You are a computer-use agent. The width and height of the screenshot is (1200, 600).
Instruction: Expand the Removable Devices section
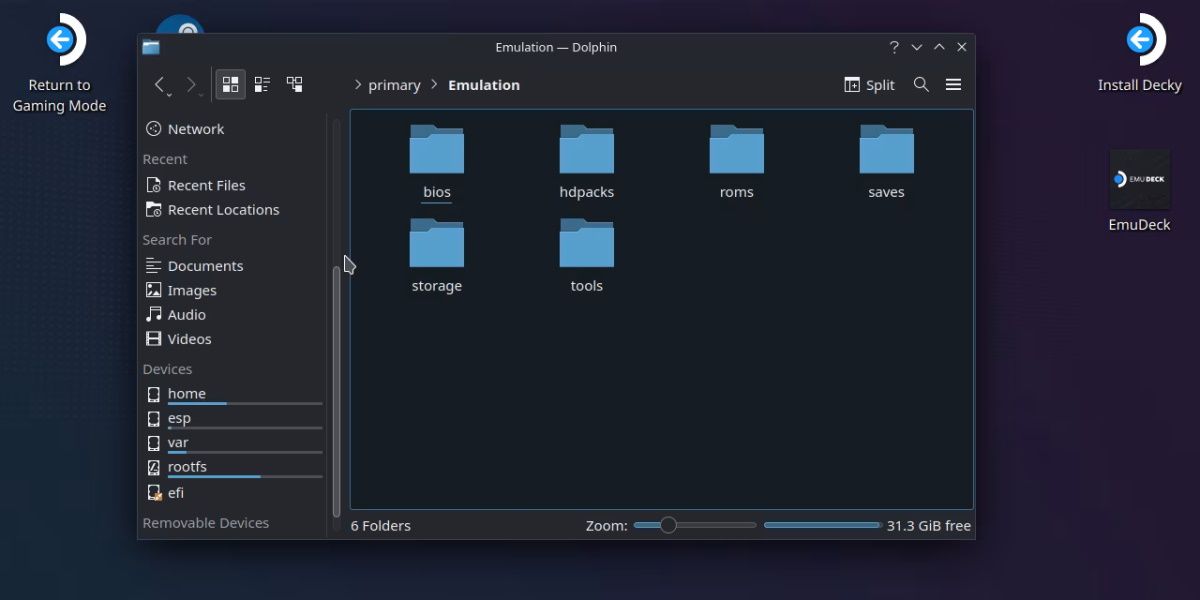point(206,522)
